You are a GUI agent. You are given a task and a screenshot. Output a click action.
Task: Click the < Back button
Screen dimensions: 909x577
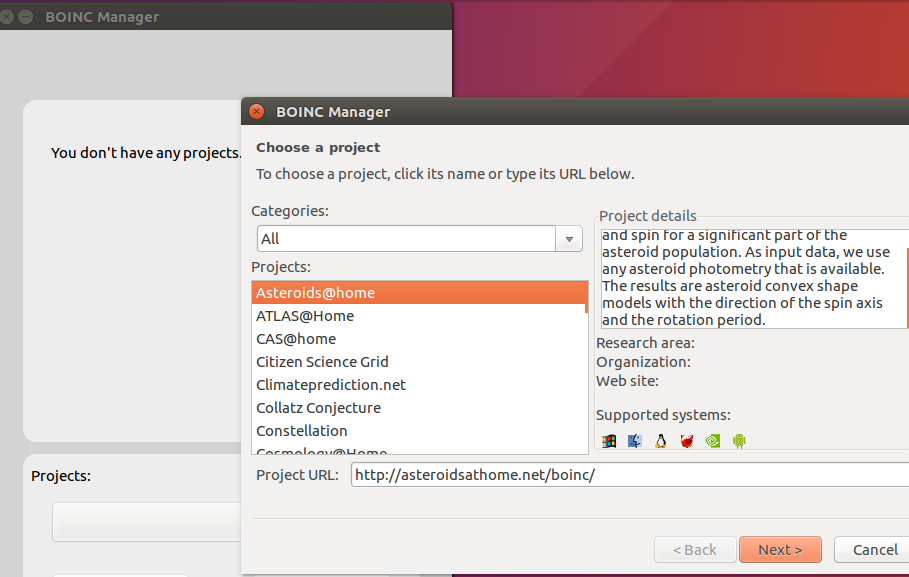[x=695, y=550]
